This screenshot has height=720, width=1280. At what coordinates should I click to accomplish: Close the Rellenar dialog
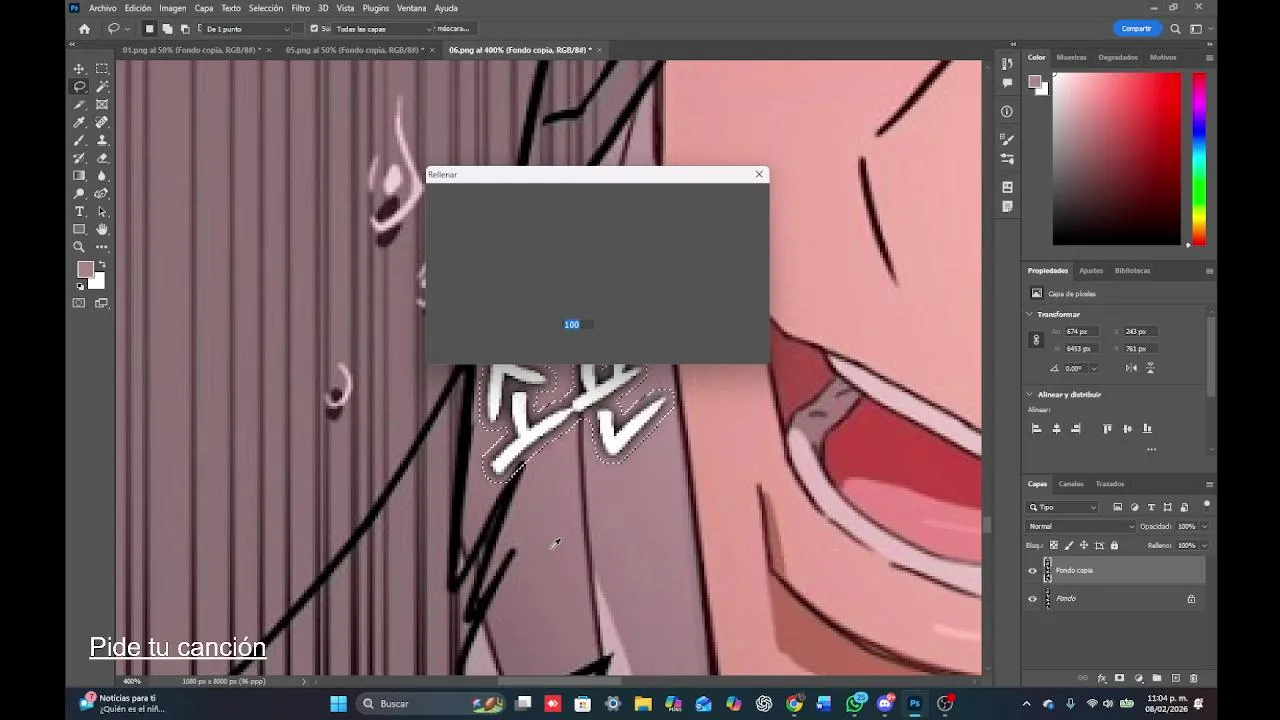point(759,174)
